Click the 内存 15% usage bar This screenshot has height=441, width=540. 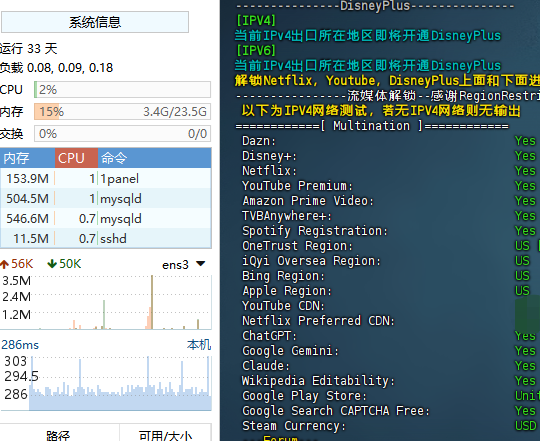pos(122,112)
